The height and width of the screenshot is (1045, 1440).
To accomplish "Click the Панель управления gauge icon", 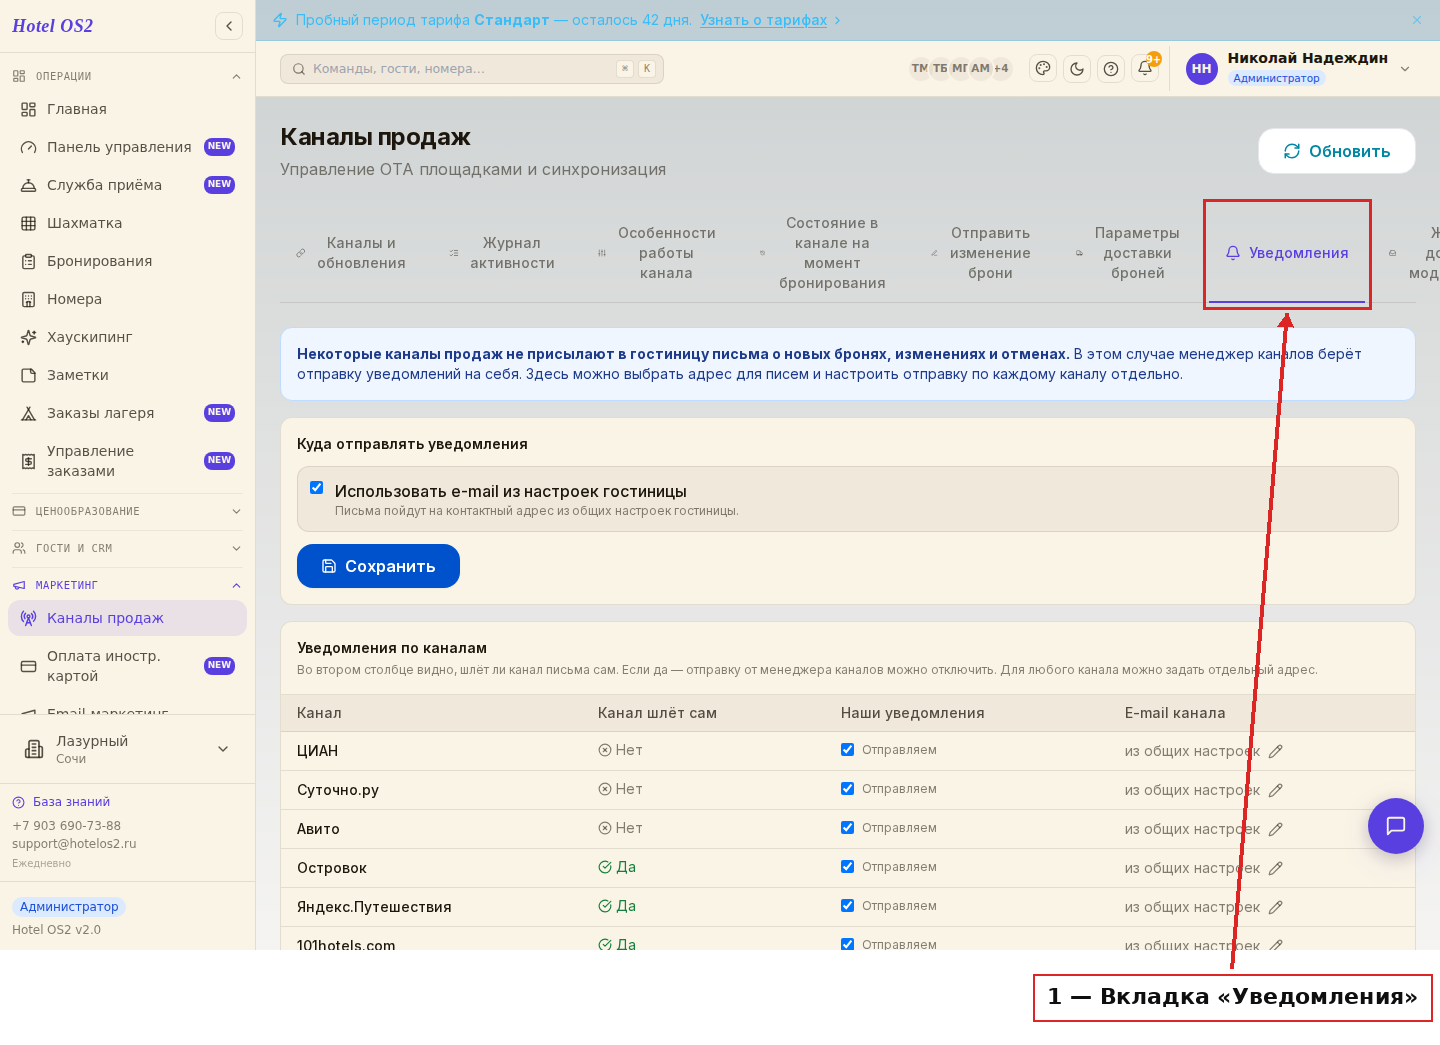I will [x=28, y=147].
